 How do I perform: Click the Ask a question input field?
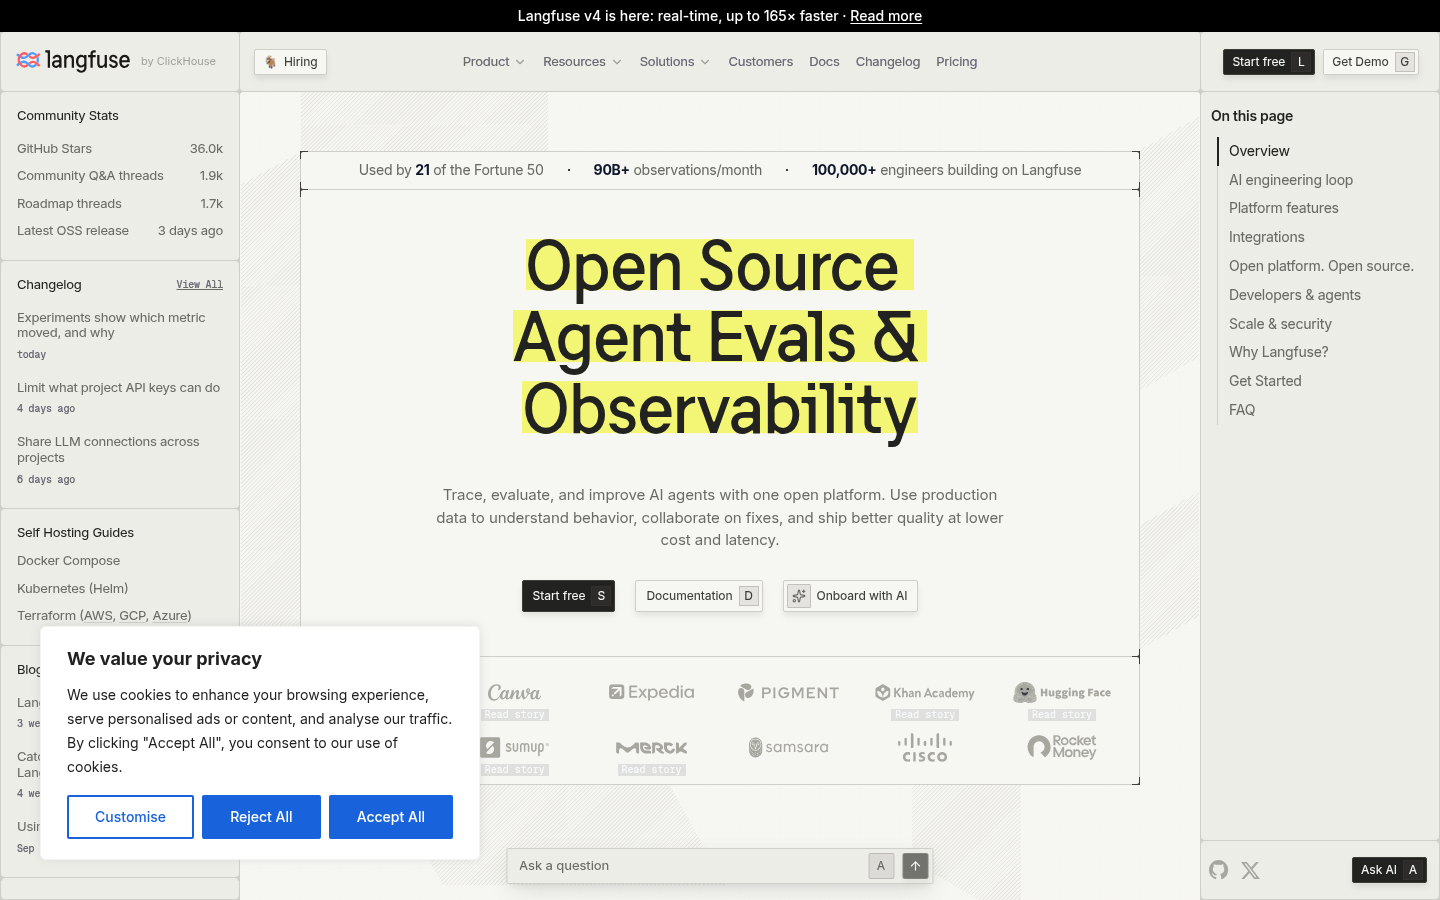(x=690, y=866)
